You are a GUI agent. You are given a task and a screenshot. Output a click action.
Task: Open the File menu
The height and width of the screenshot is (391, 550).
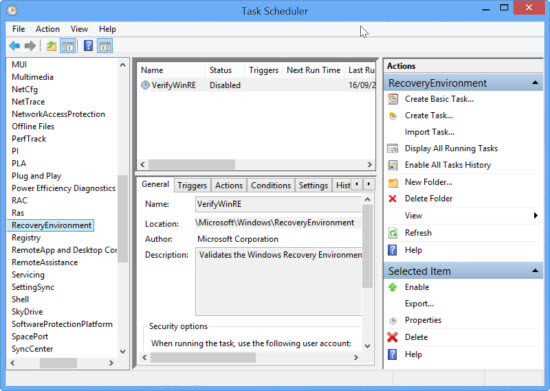pos(19,29)
